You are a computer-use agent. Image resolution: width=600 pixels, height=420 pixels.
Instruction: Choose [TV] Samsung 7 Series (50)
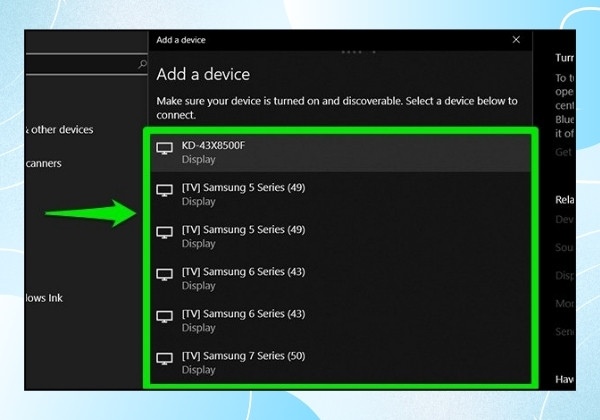[x=341, y=363]
